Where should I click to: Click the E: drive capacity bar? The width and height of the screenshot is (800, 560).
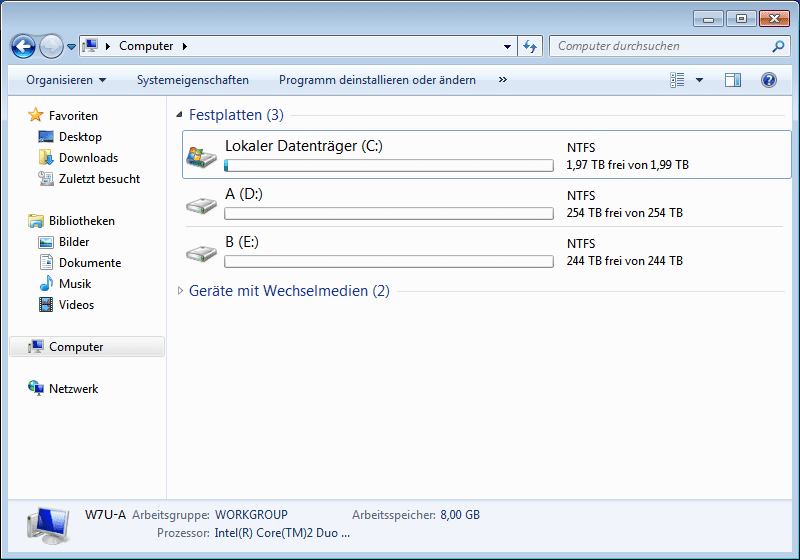pos(389,261)
